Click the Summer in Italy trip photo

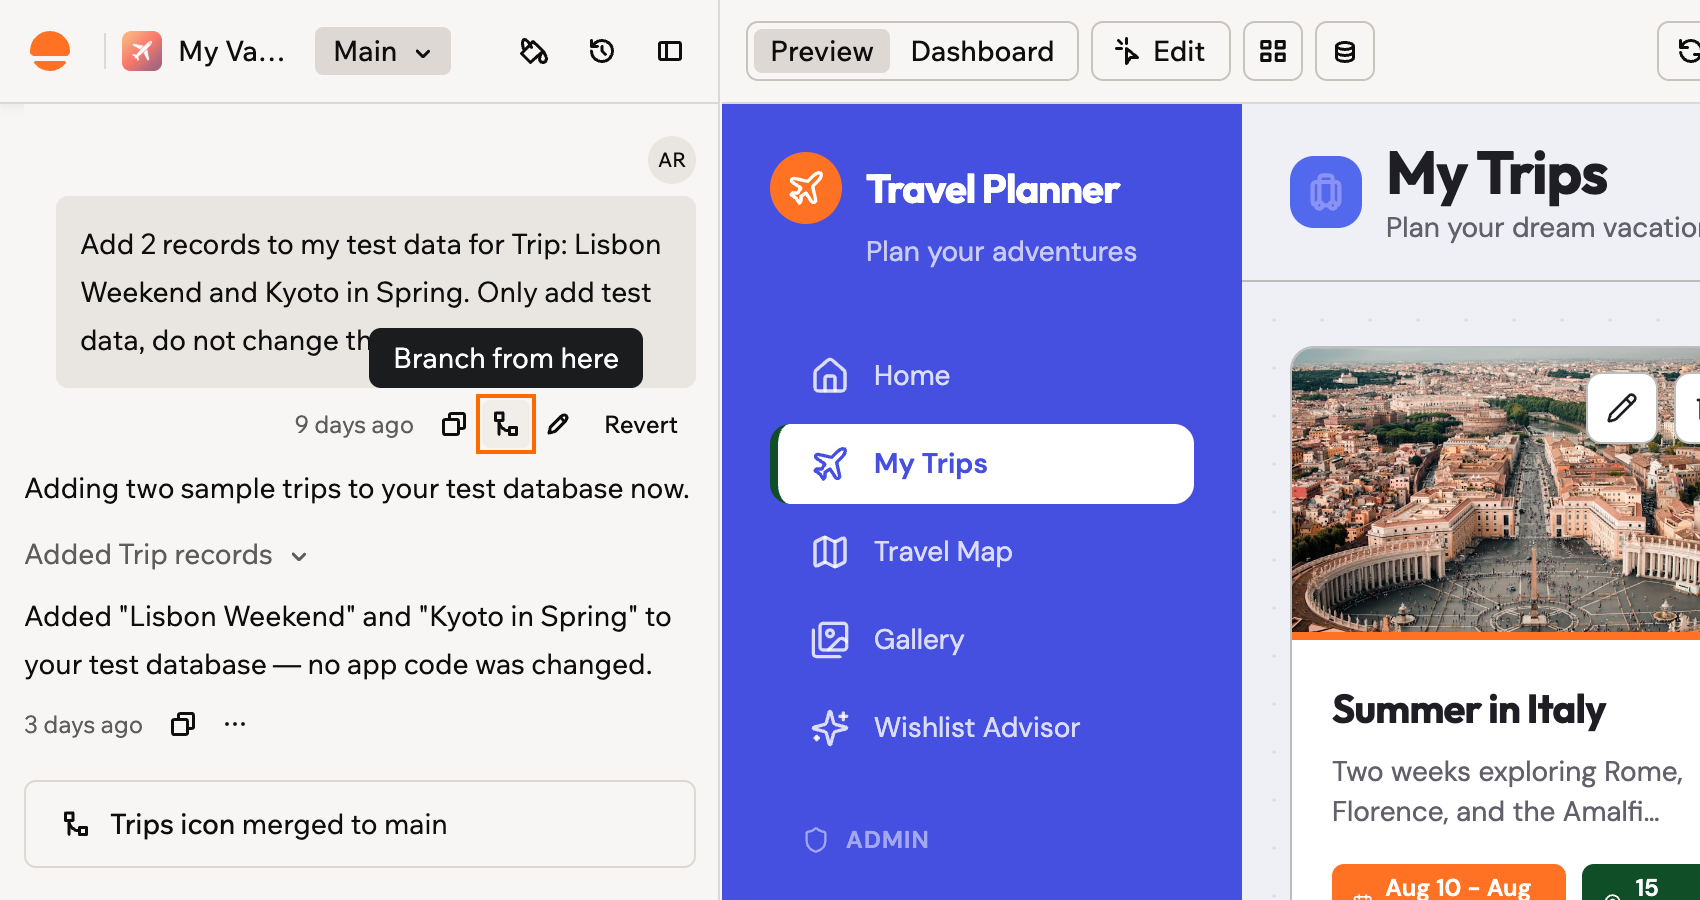click(1496, 490)
